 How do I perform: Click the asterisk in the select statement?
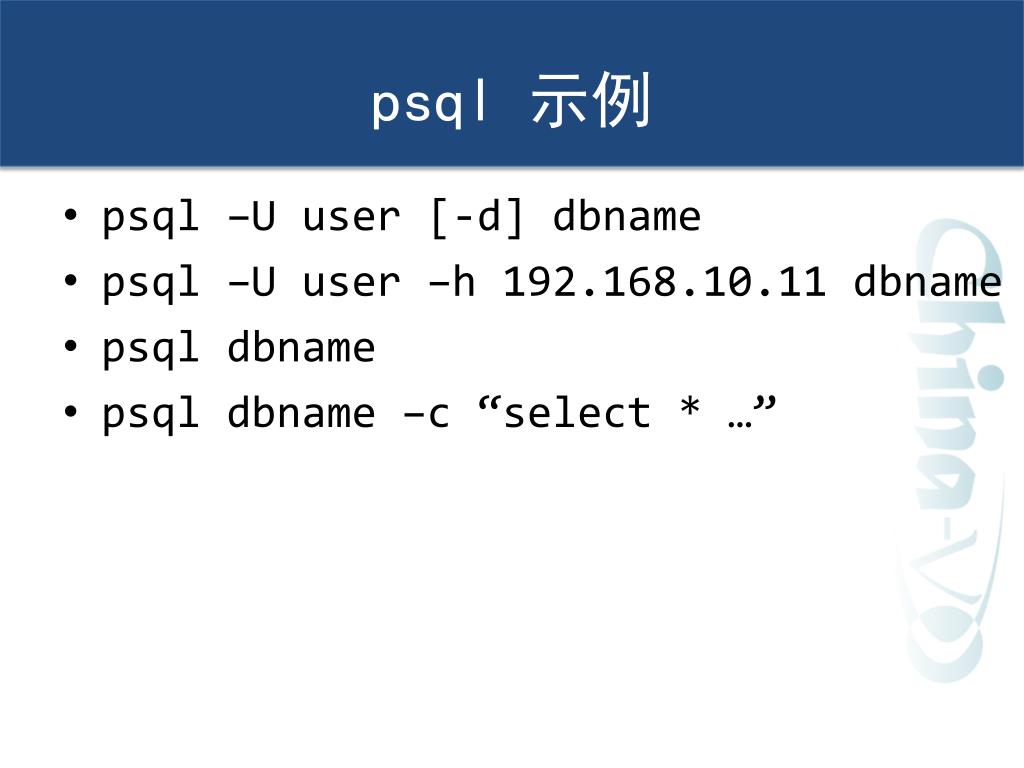coord(690,408)
